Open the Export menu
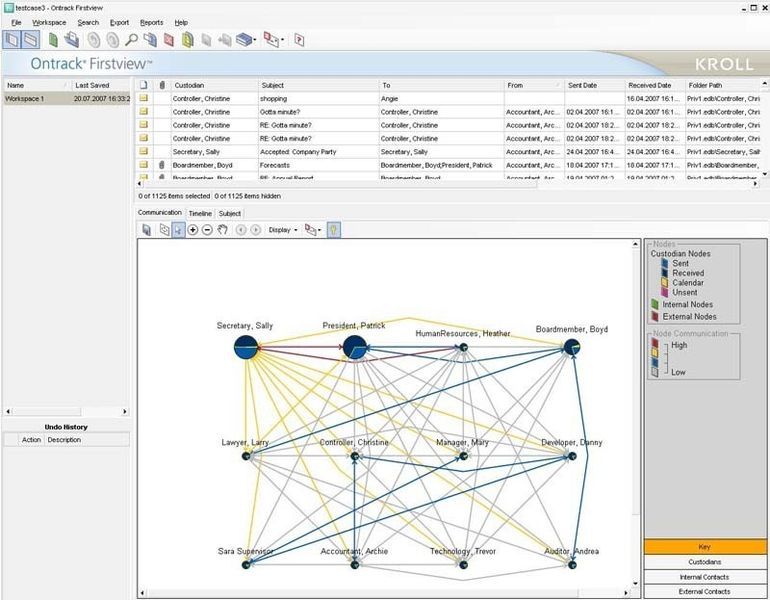Screen dimensions: 770x600 click(x=119, y=23)
